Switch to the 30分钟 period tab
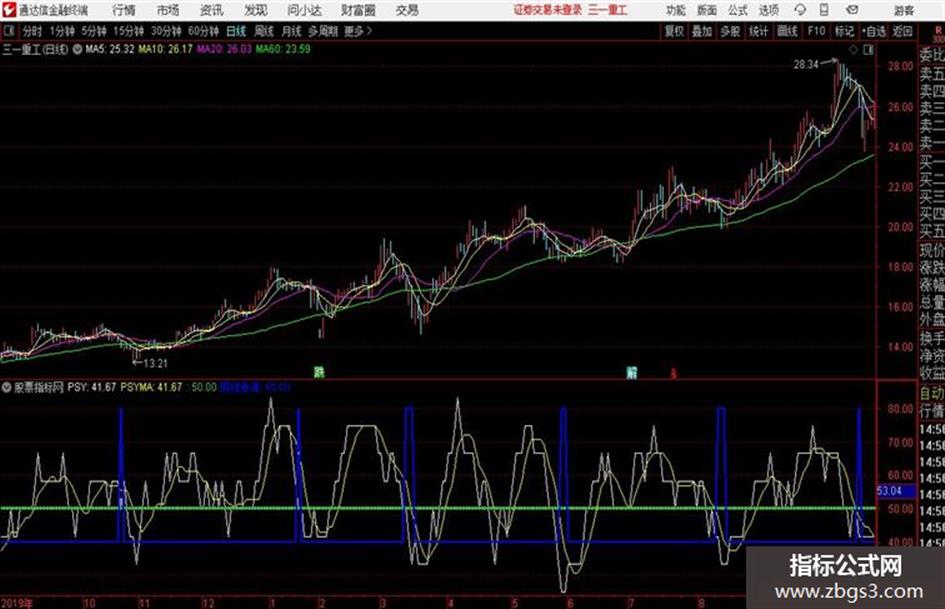The width and height of the screenshot is (945, 609). click(166, 31)
